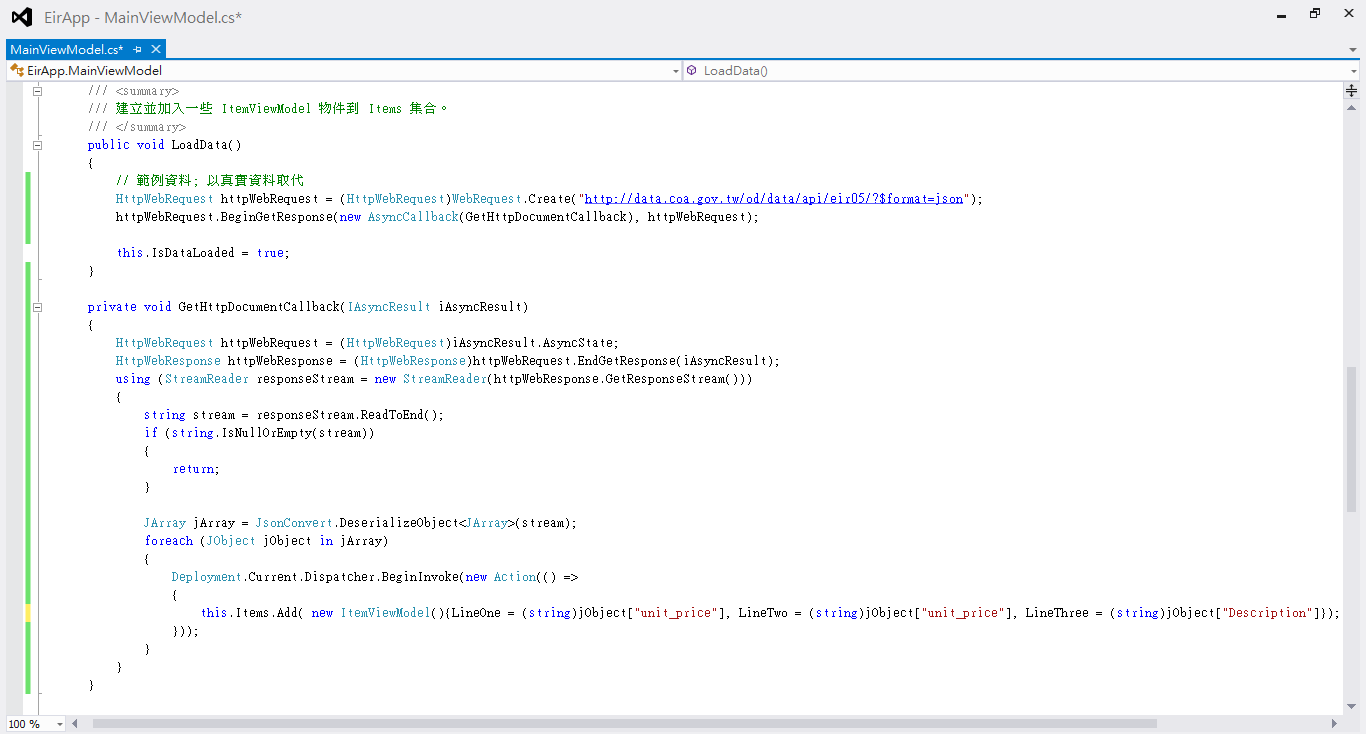
Task: Click 'string stream = responseStream.ReadToEnd();' line
Action: 294,415
